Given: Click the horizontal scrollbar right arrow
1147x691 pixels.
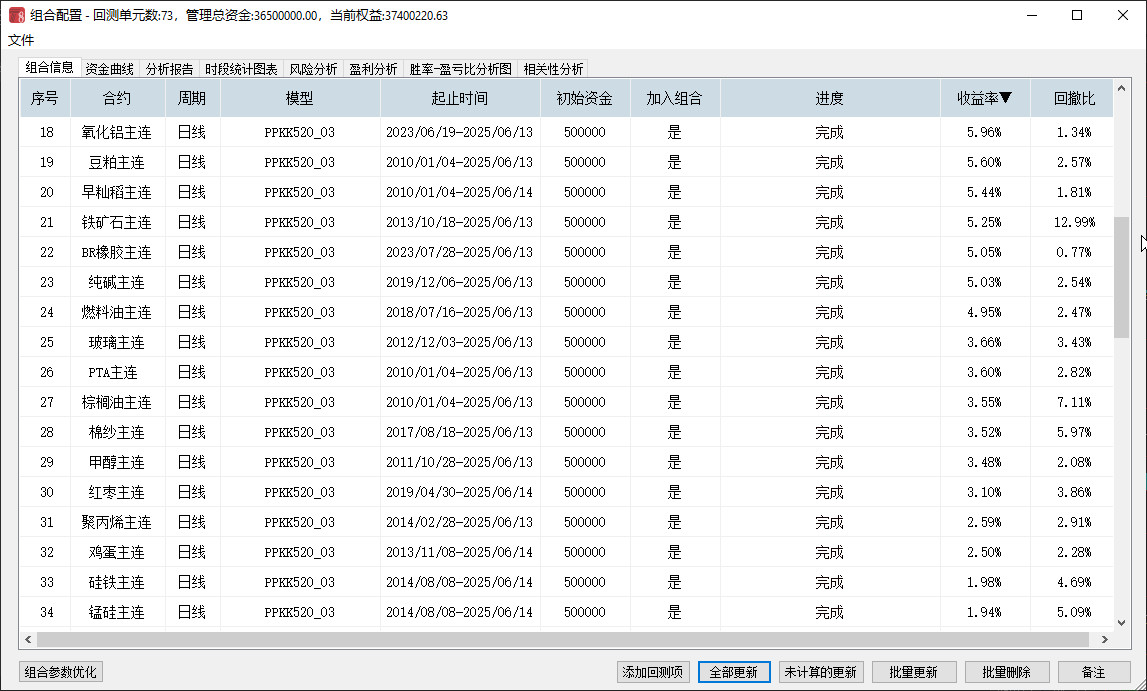Looking at the screenshot, I should 1104,639.
